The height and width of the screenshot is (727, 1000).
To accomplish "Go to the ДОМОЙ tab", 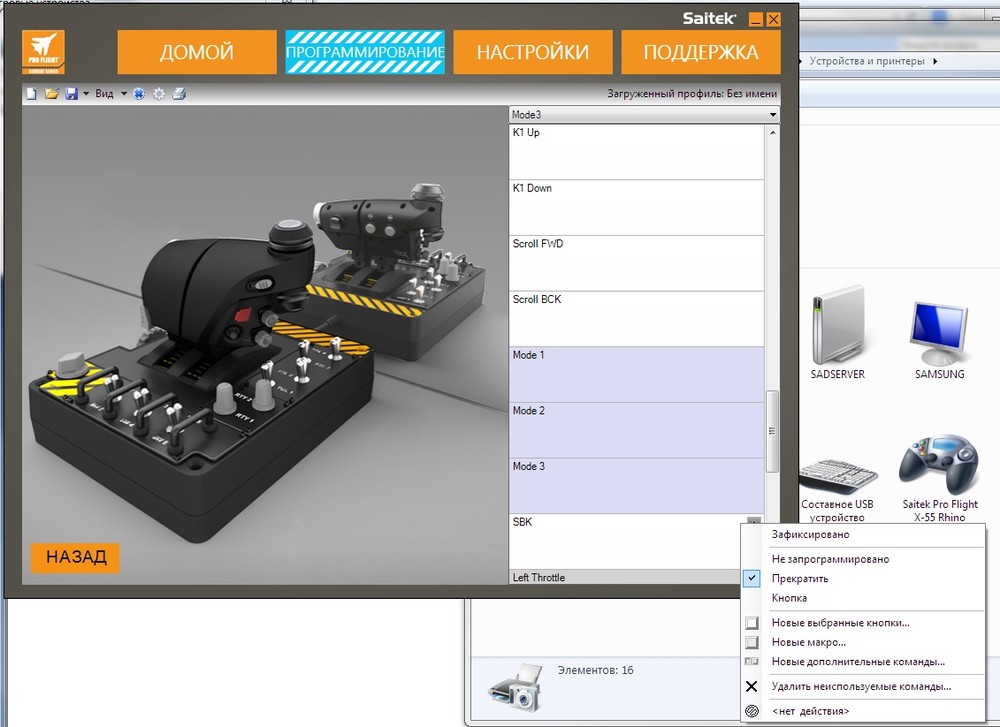I will [x=196, y=52].
